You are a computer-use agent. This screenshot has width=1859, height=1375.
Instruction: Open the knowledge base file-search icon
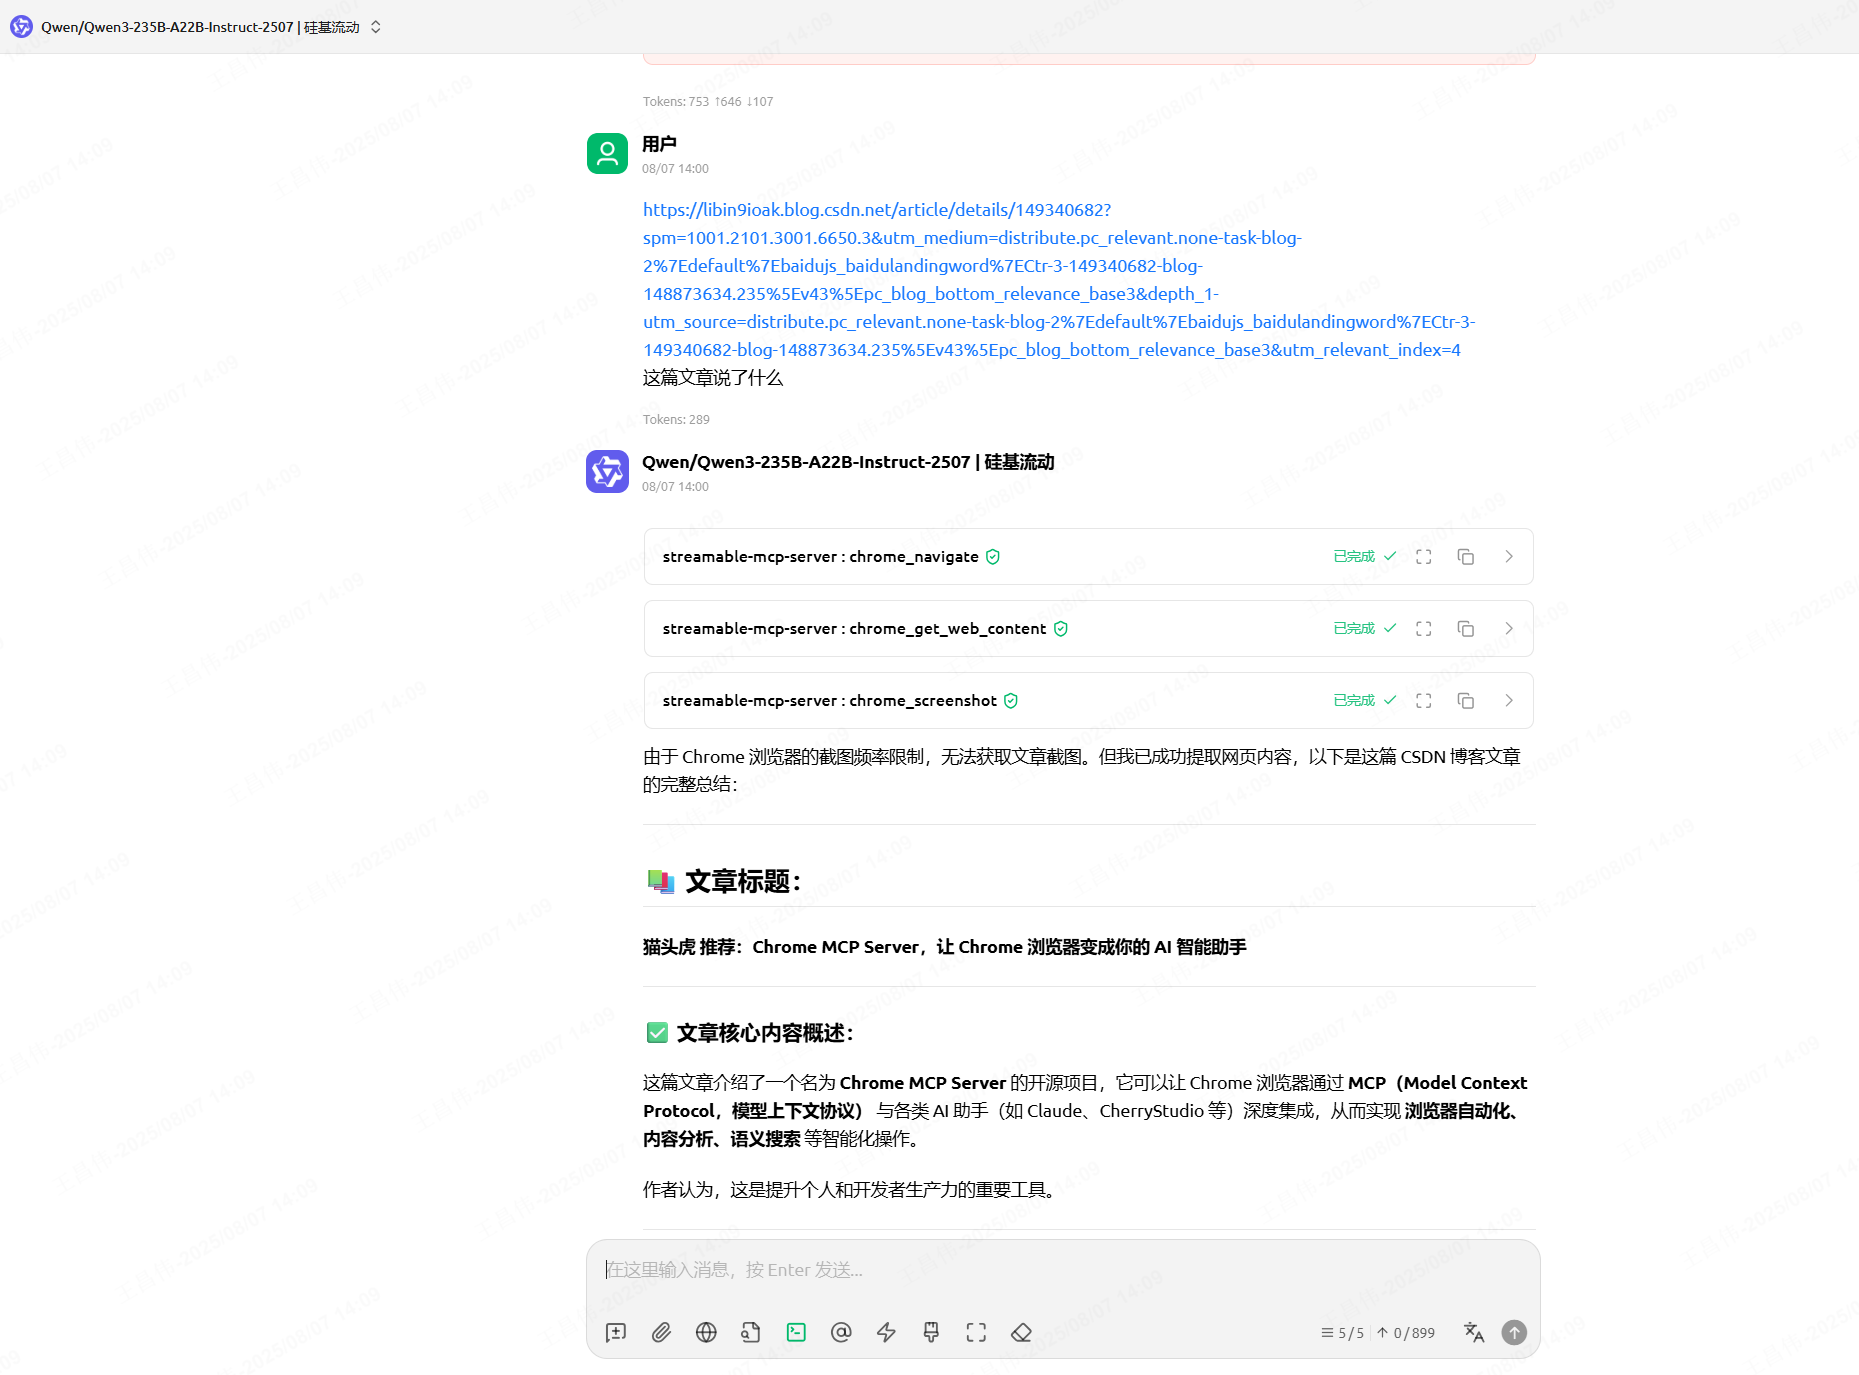pyautogui.click(x=751, y=1332)
